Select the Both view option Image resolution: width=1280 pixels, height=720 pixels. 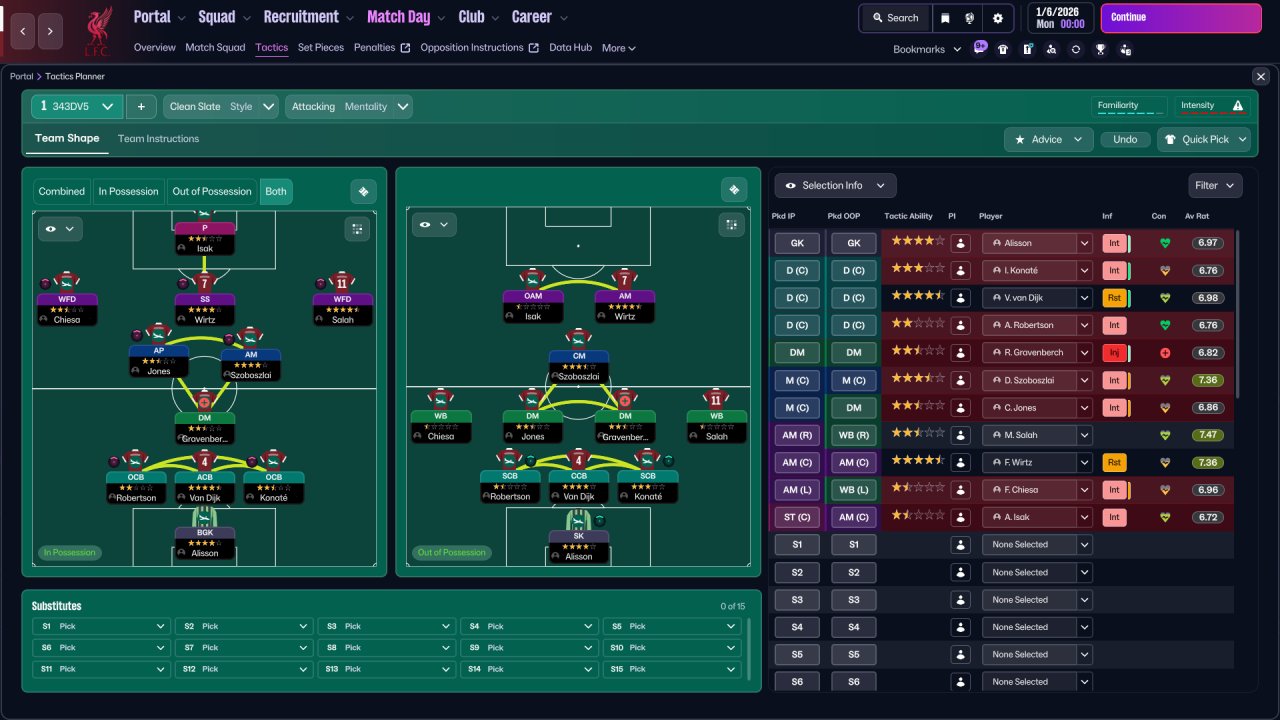coord(276,191)
